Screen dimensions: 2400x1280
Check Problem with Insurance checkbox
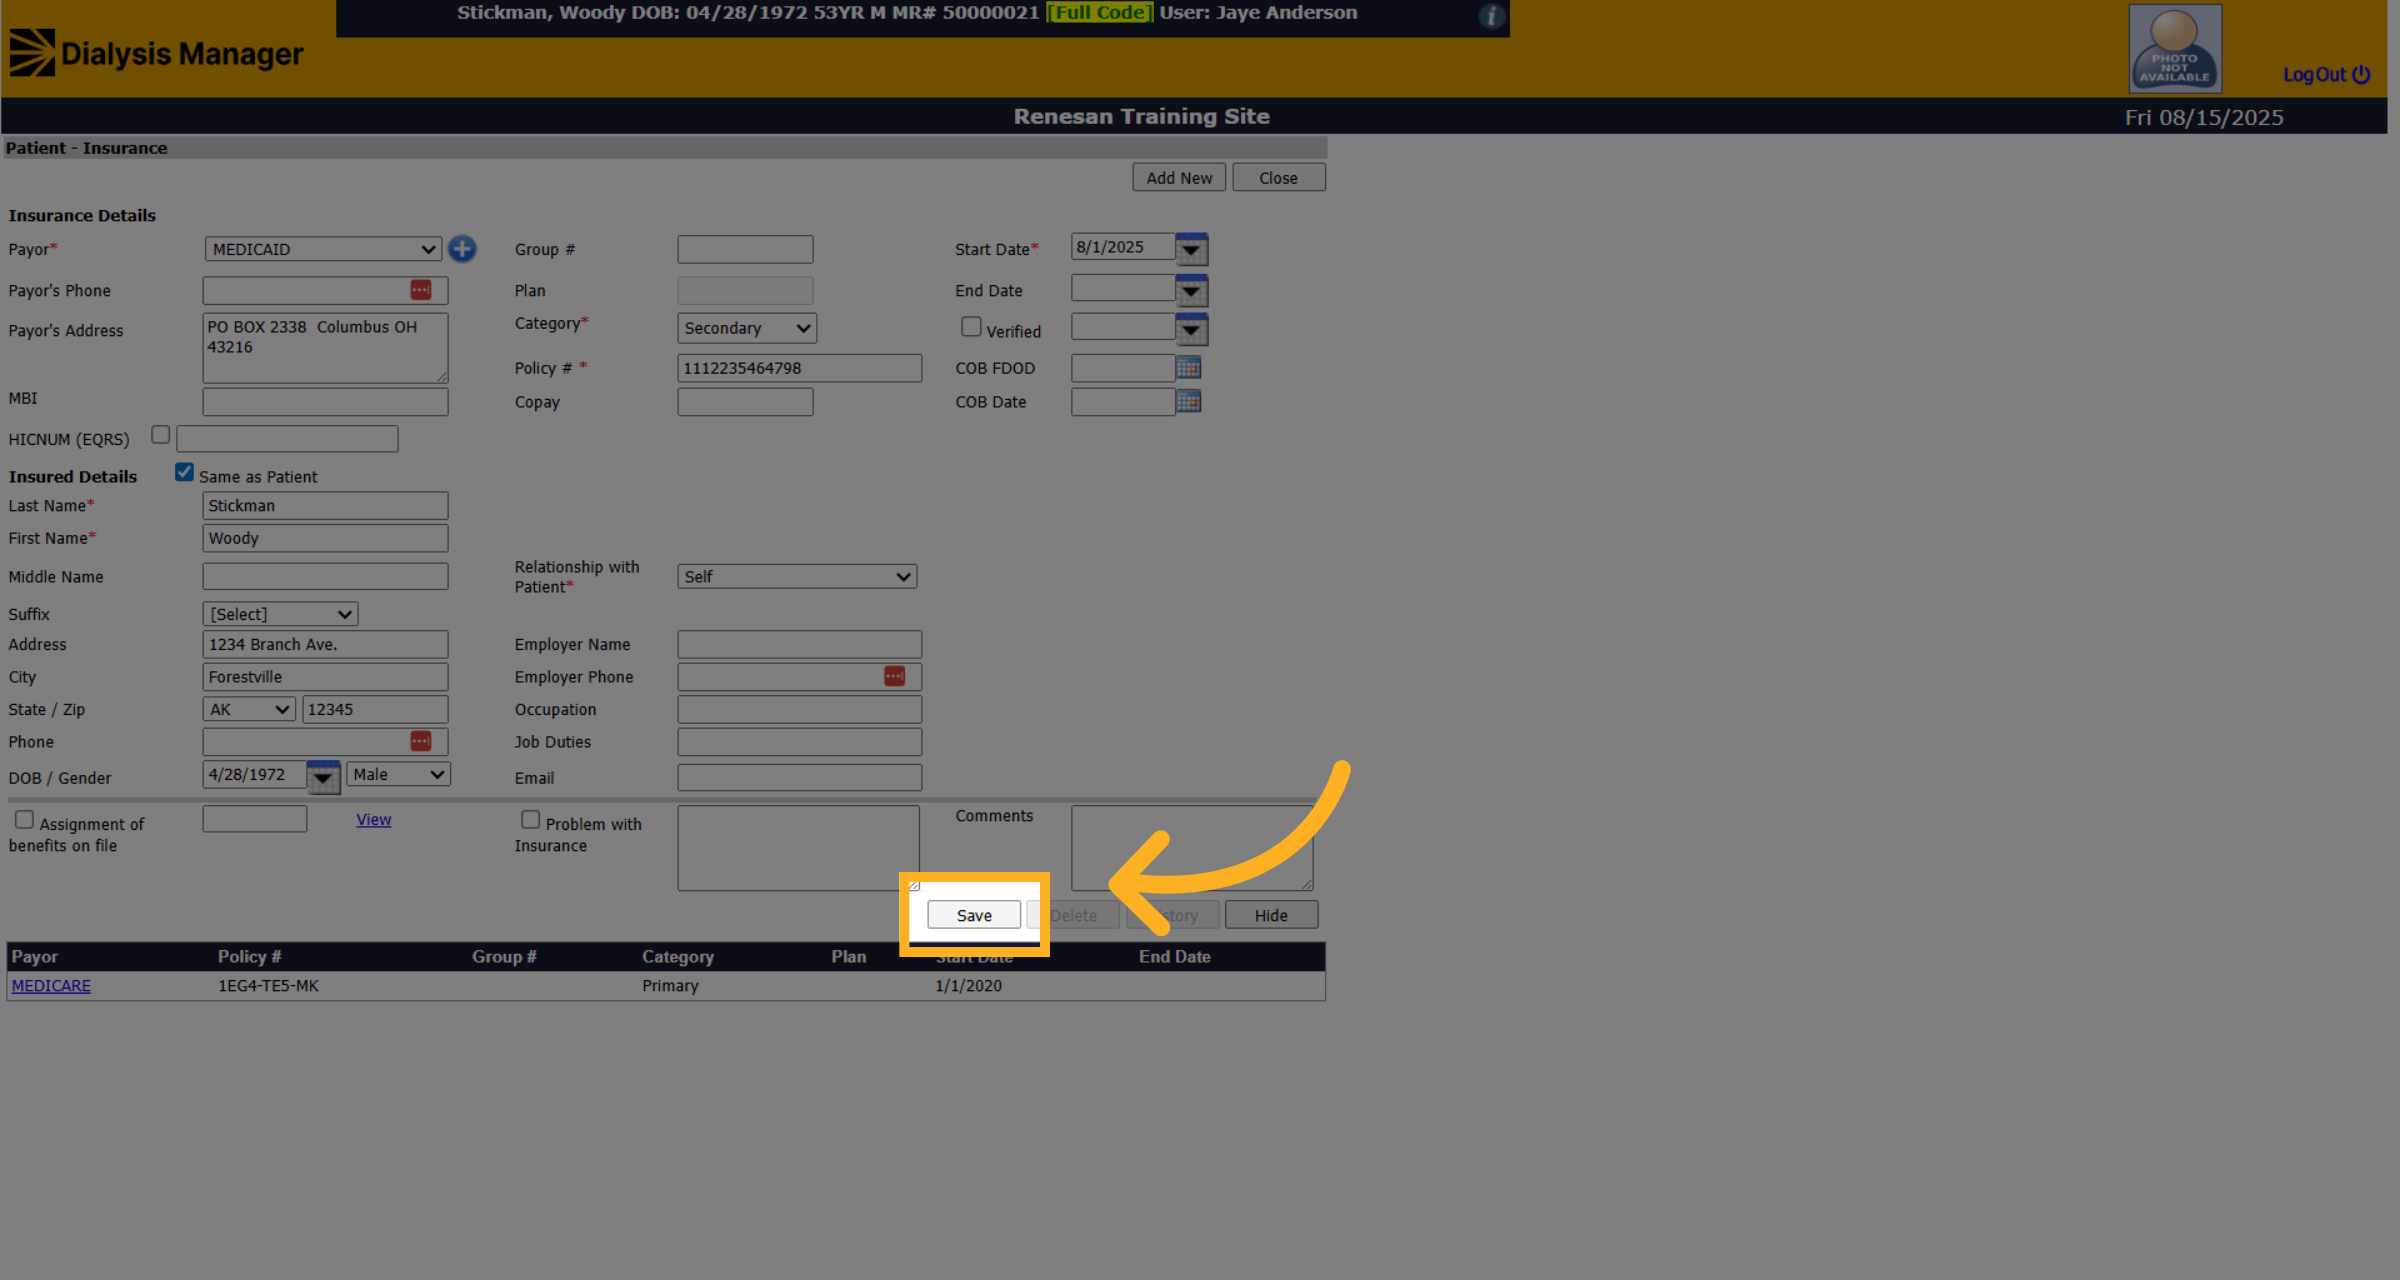pyautogui.click(x=530, y=820)
